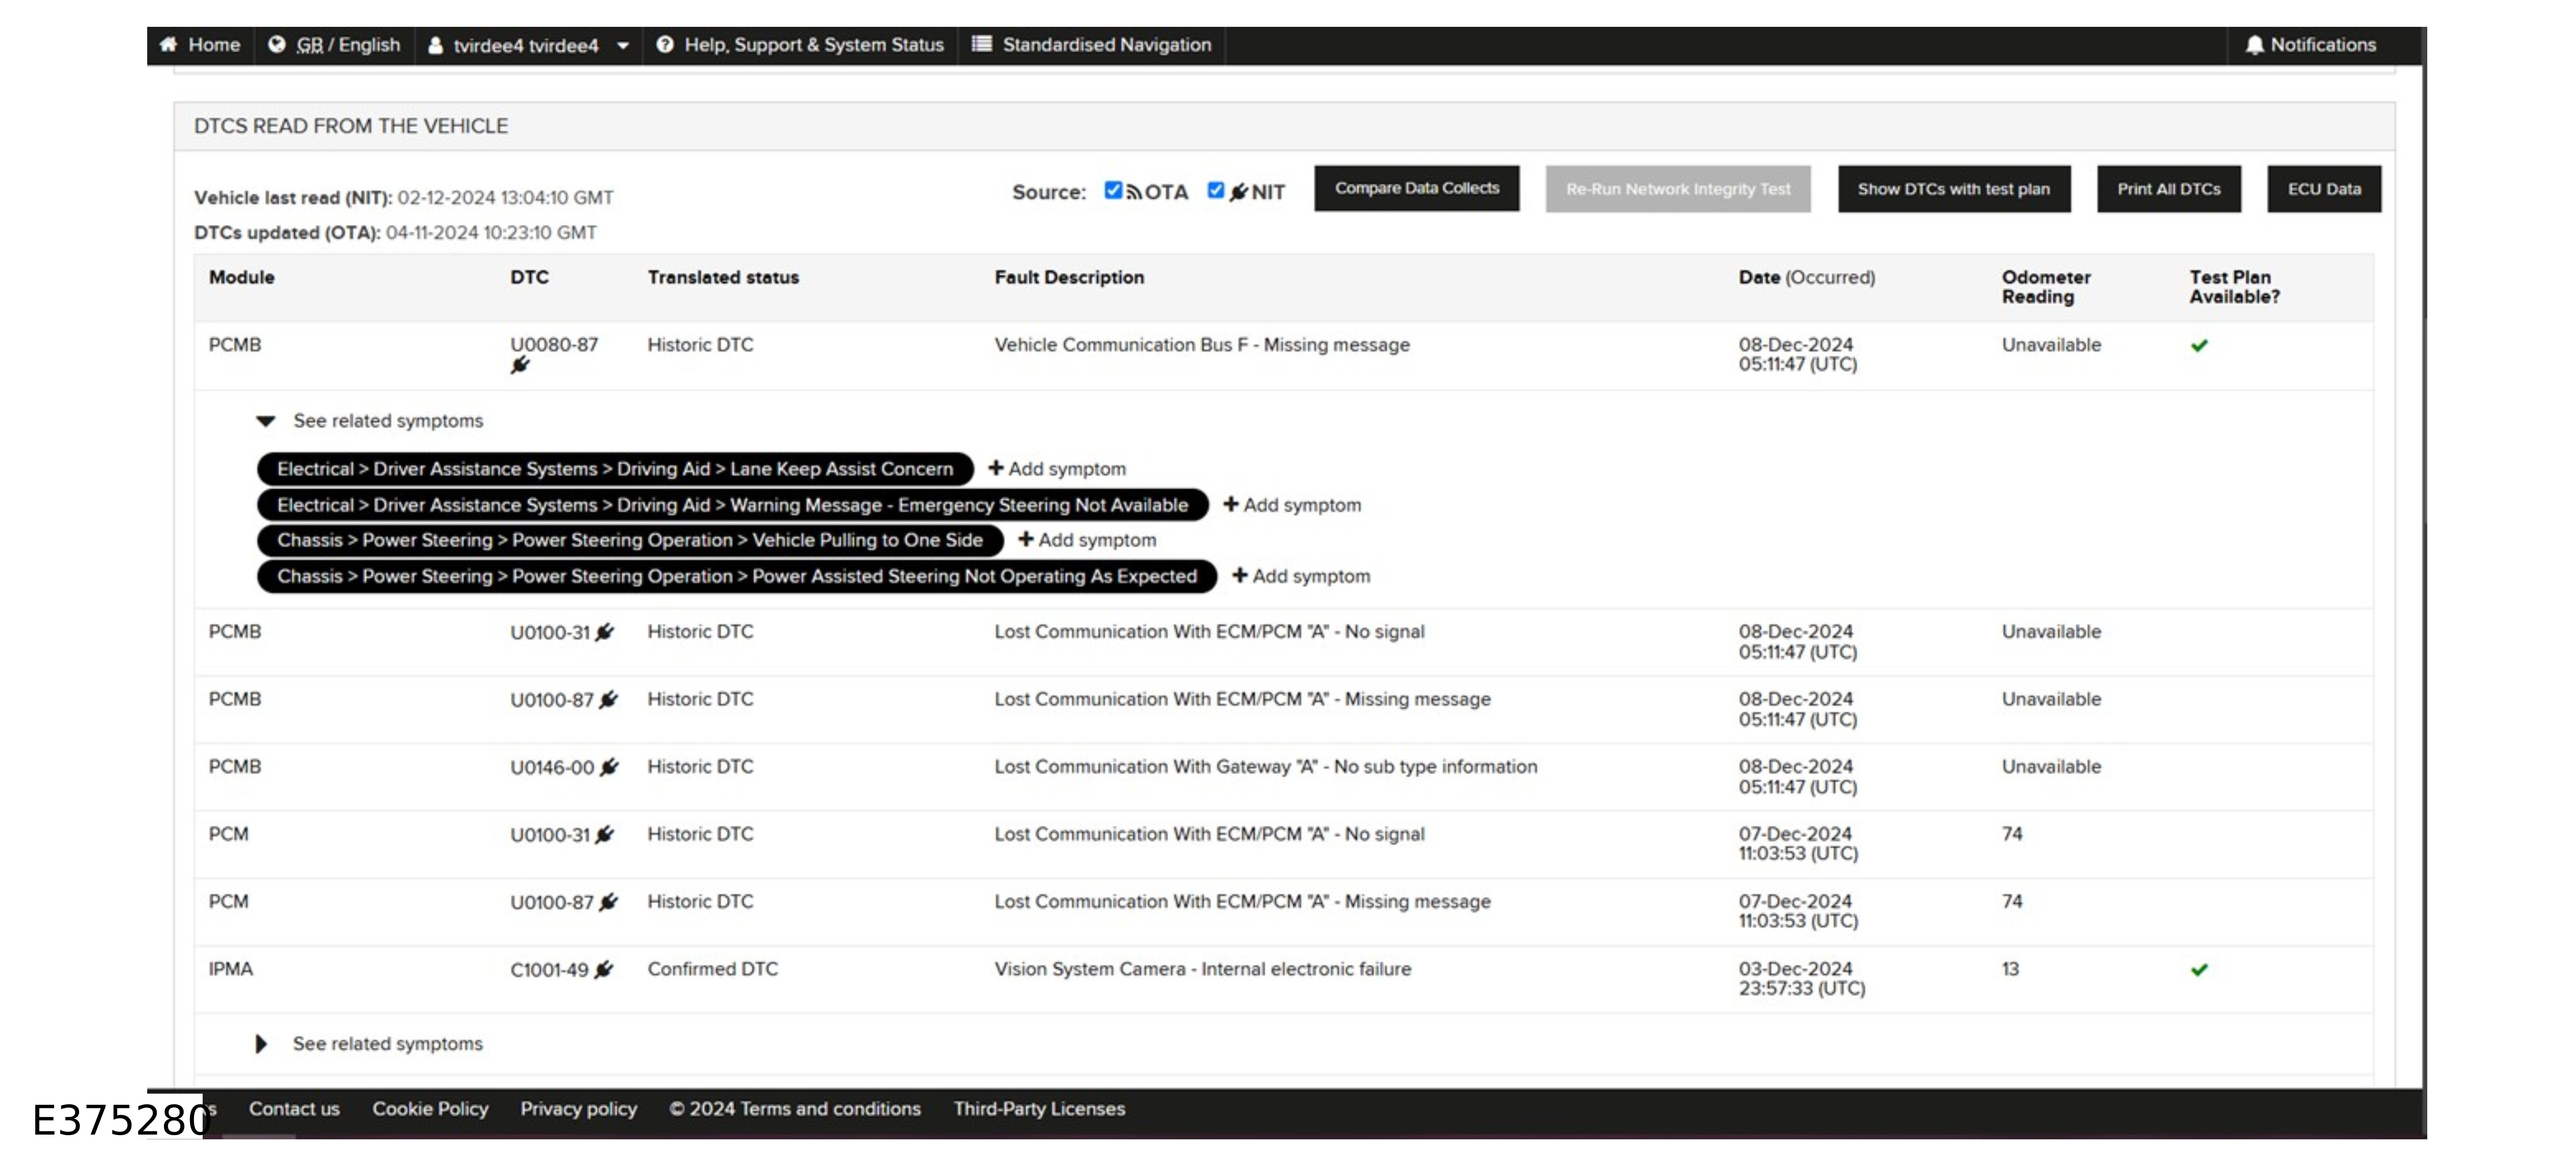
Task: Collapse related symptoms under U0080-87
Action: pyautogui.click(x=265, y=421)
